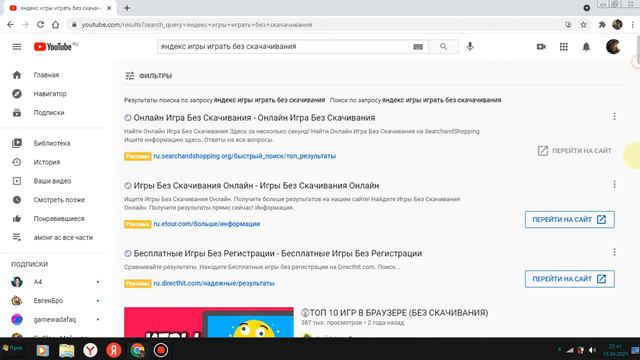Open the ТОП 10 ИГР video thumbnail
Viewport: 640px width, 360px height.
(x=209, y=322)
